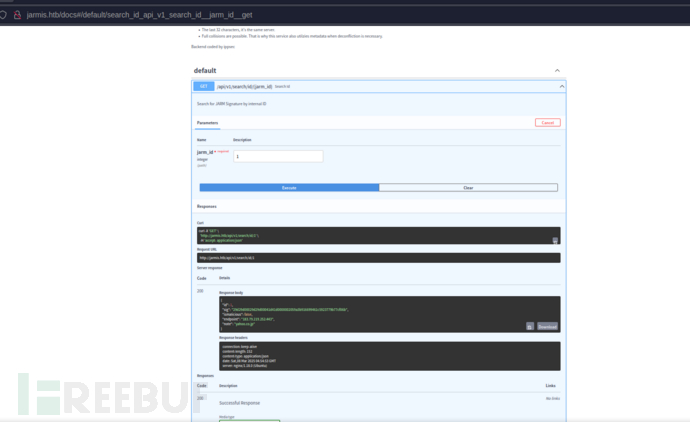Click the 'Search for JARM Signature by internal ID' text
This screenshot has height=422, width=690.
(x=231, y=104)
